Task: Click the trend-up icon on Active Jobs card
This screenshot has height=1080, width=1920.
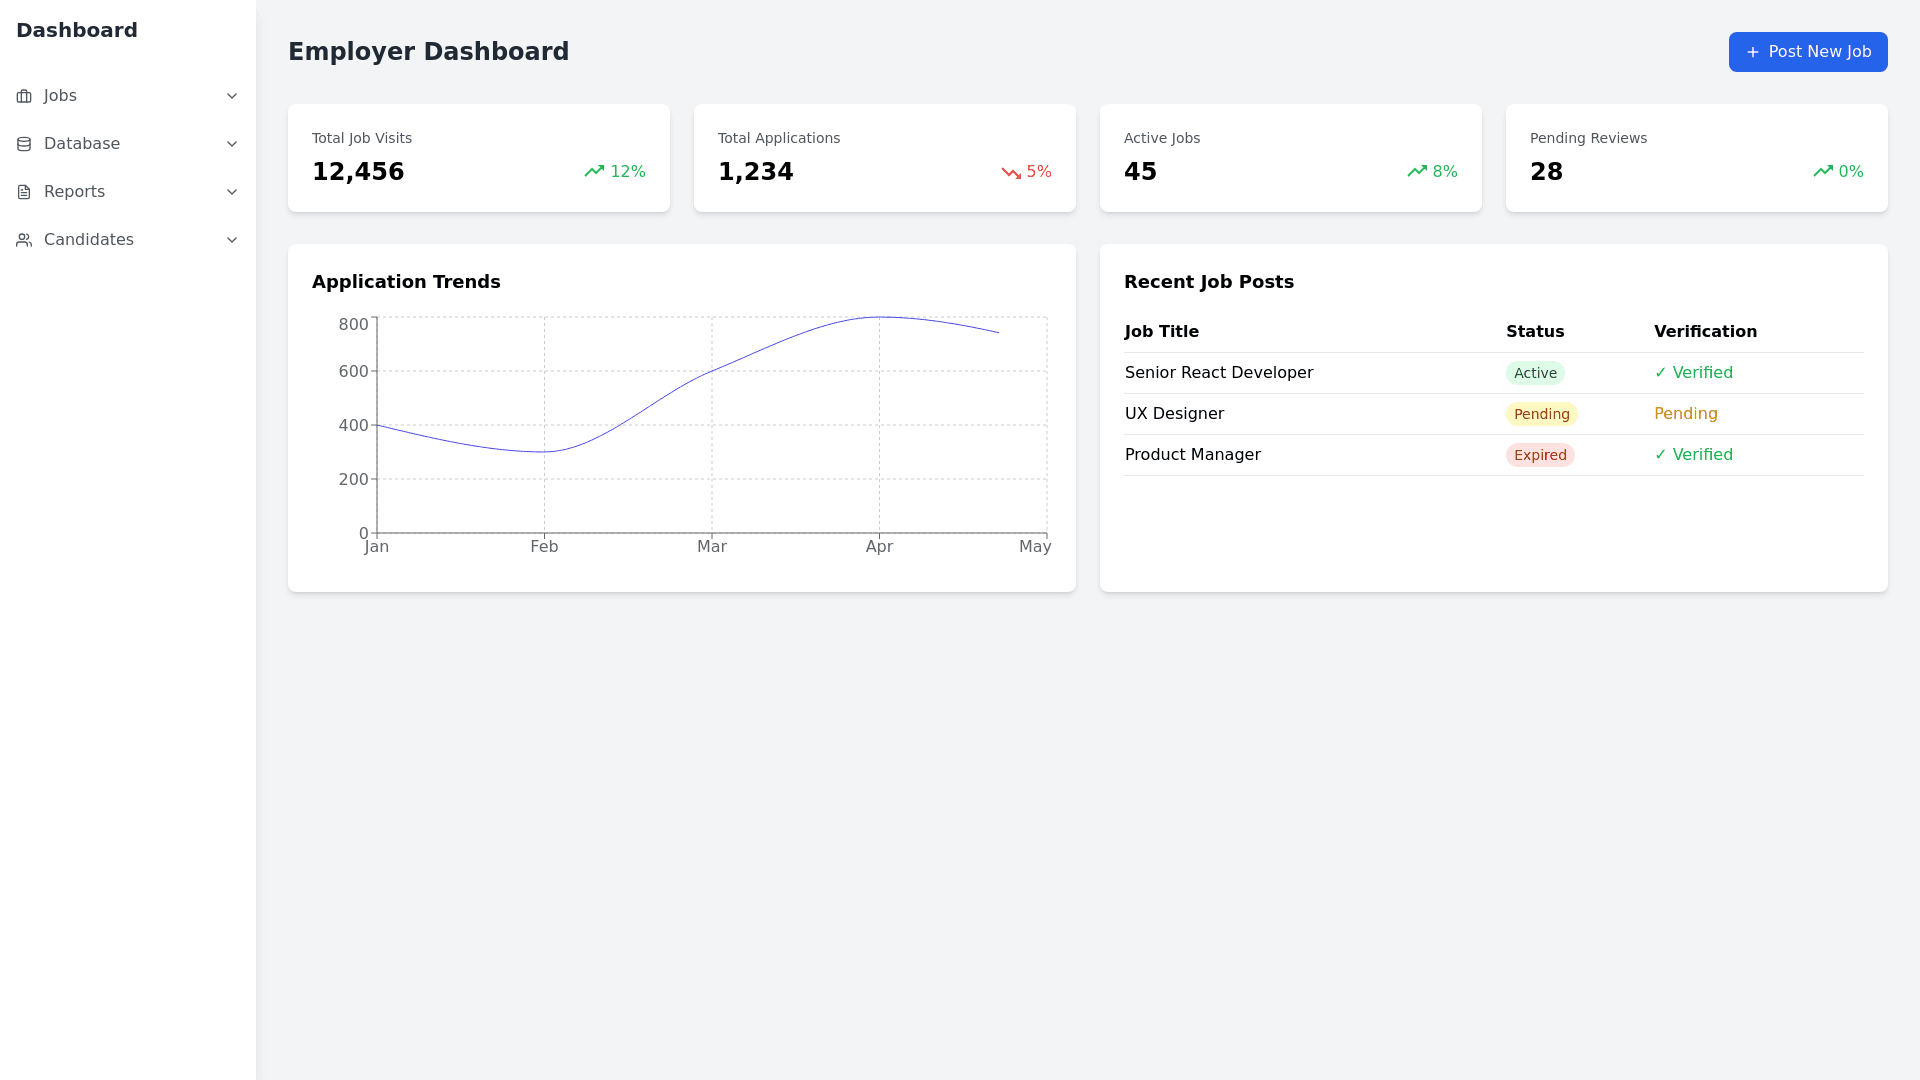Action: [x=1417, y=171]
